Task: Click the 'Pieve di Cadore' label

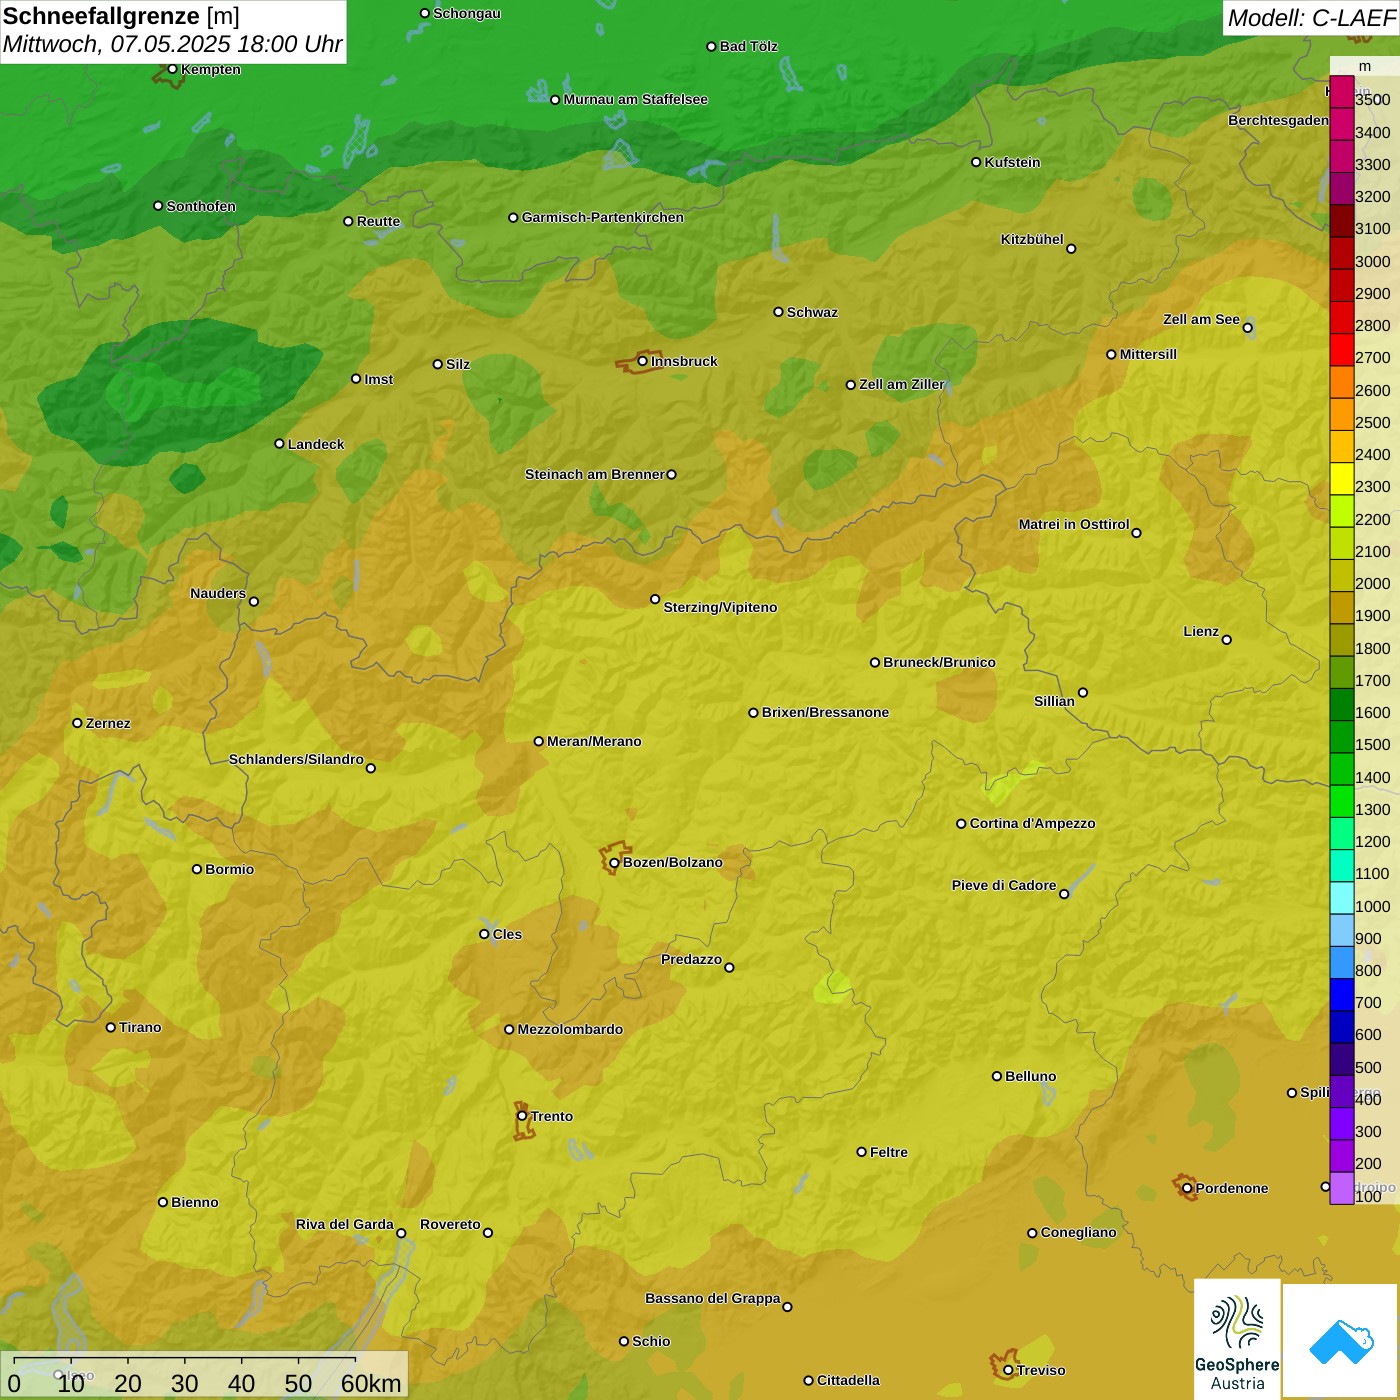Action: [1004, 885]
